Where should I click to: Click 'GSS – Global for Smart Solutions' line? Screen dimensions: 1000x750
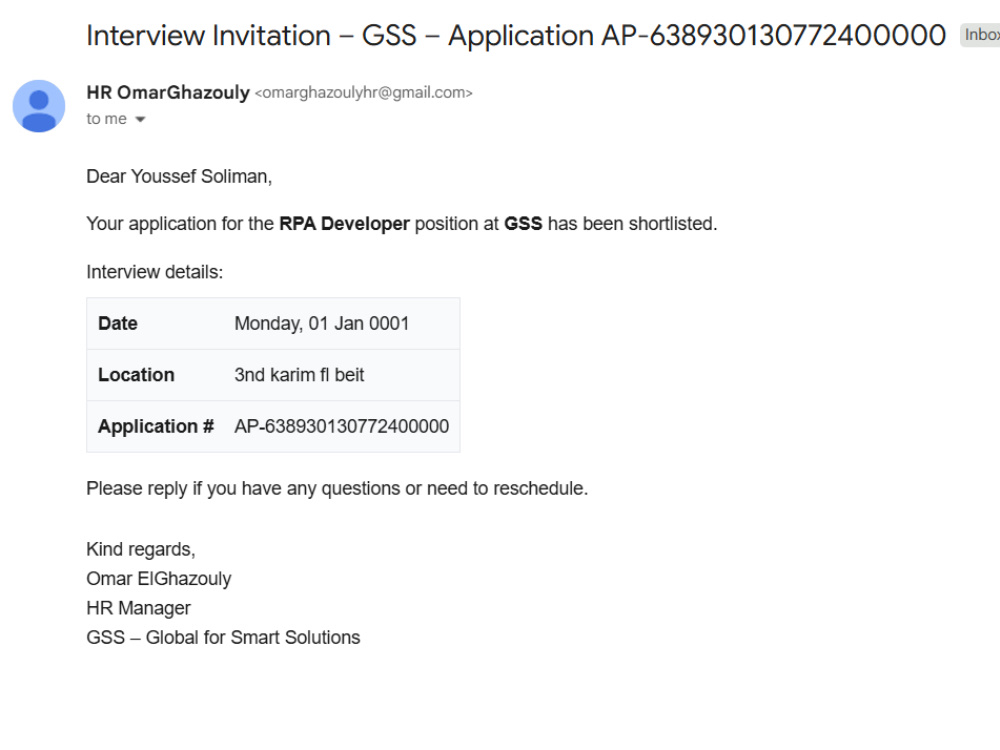223,637
